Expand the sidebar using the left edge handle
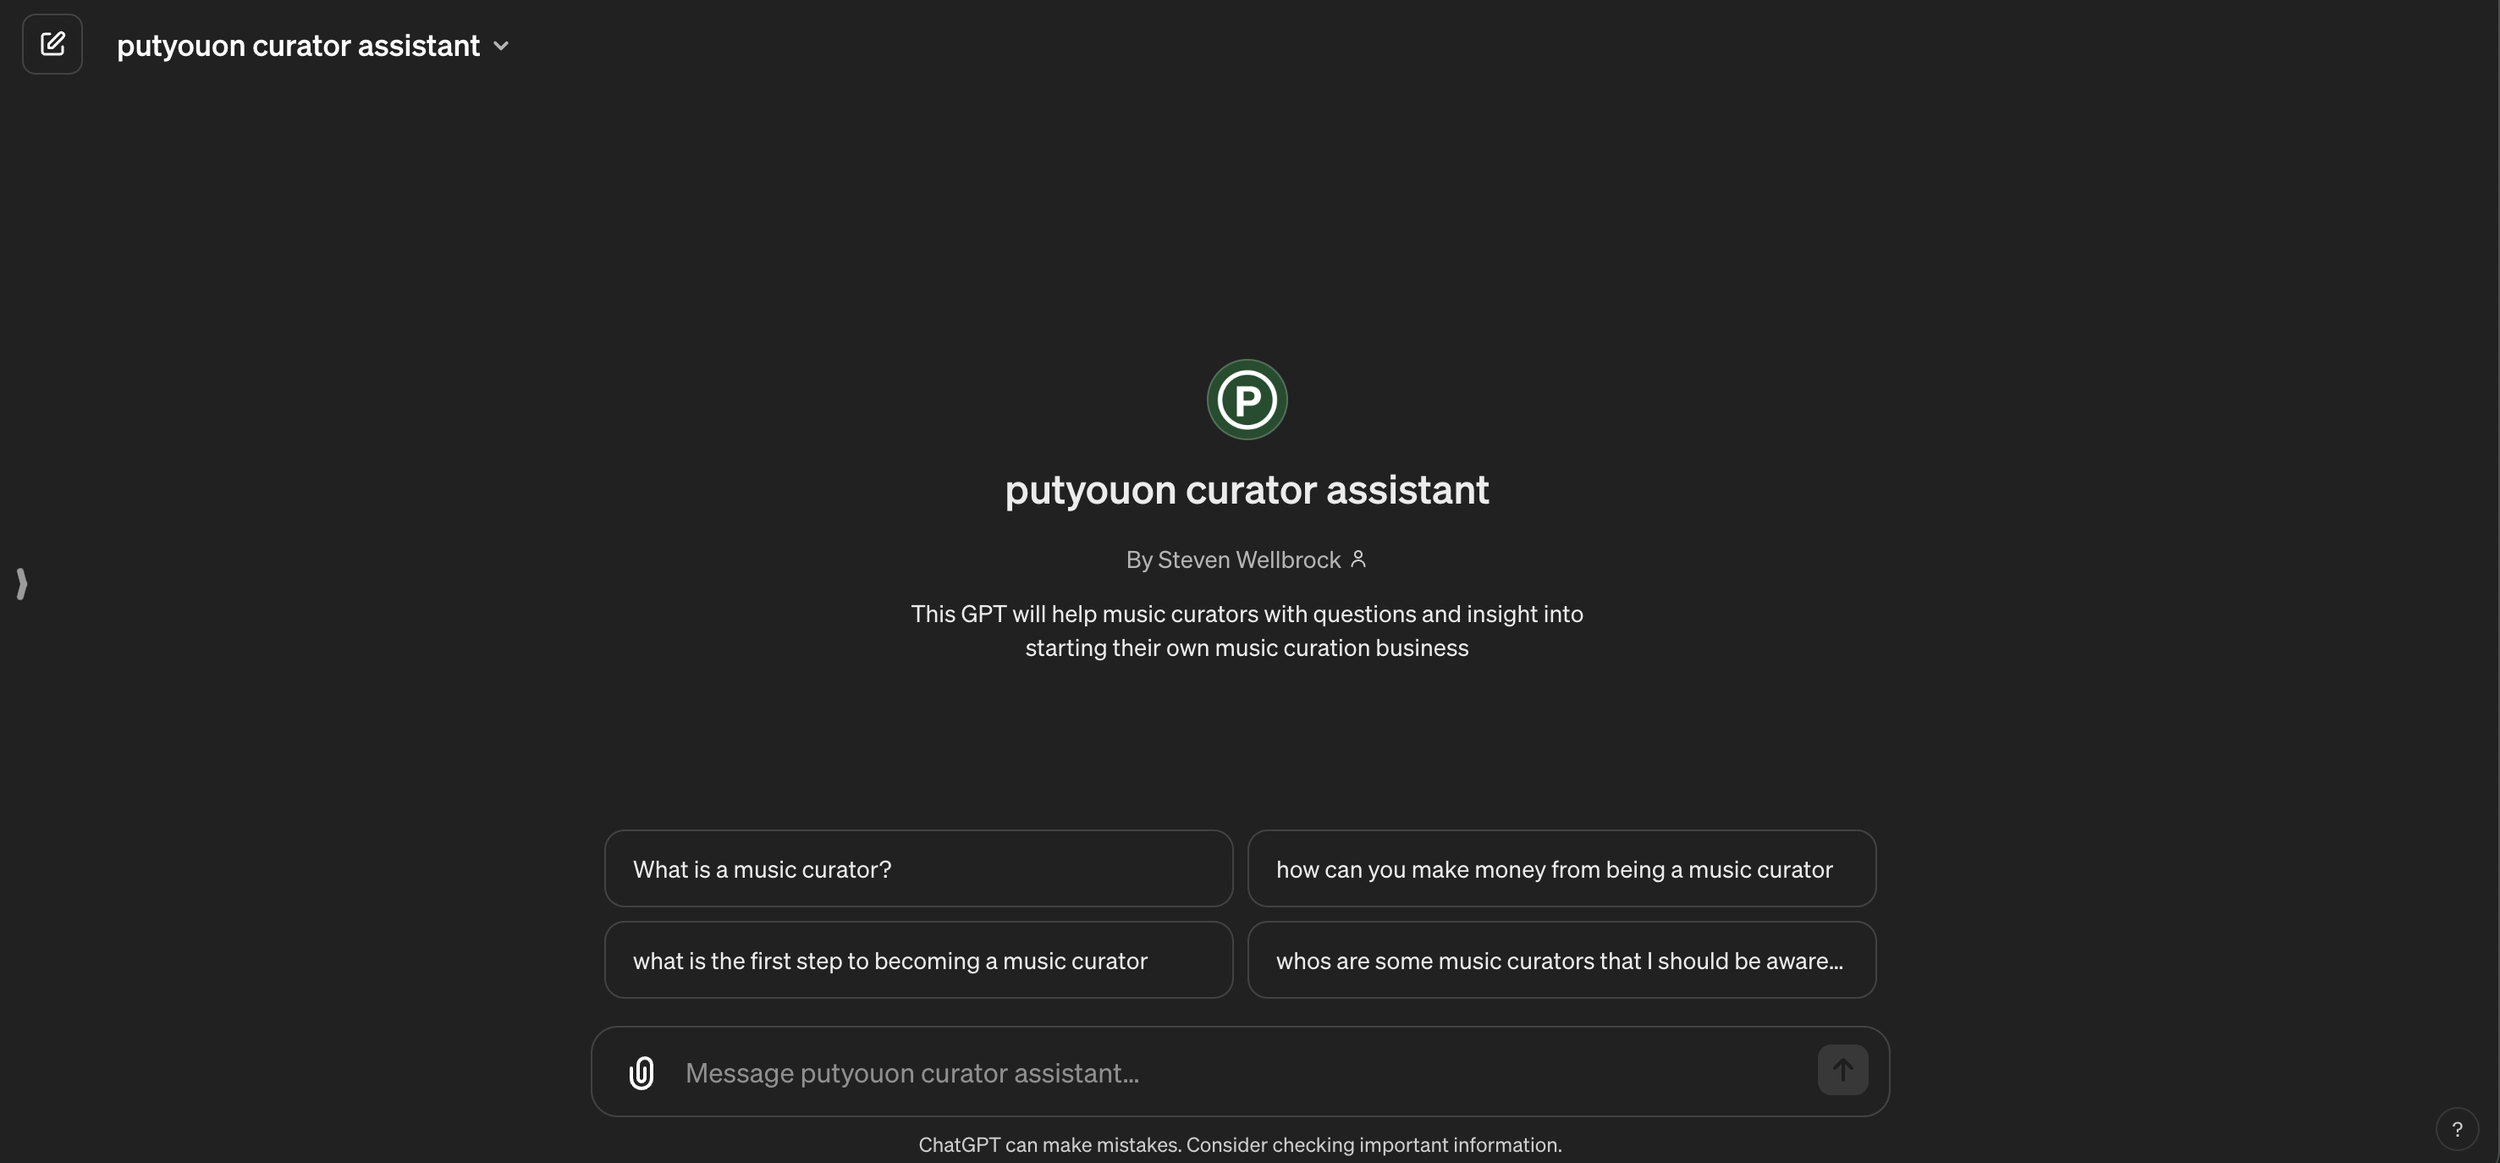This screenshot has height=1163, width=2500. coord(22,583)
